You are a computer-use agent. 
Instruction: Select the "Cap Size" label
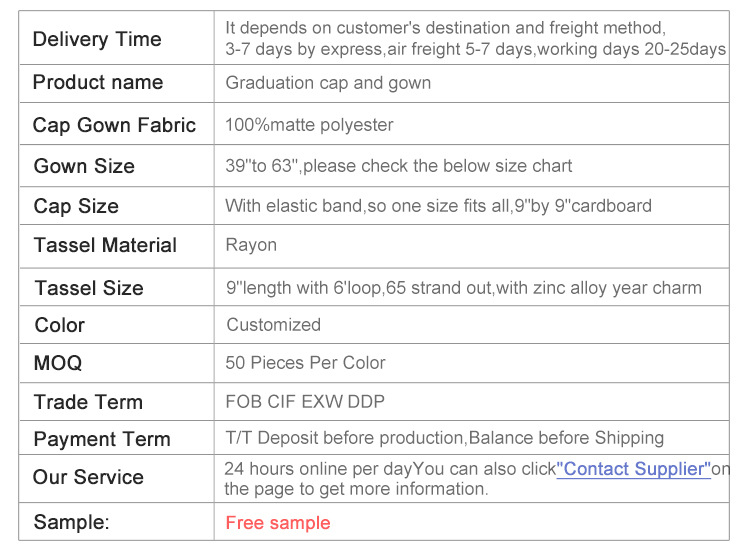[x=76, y=206]
